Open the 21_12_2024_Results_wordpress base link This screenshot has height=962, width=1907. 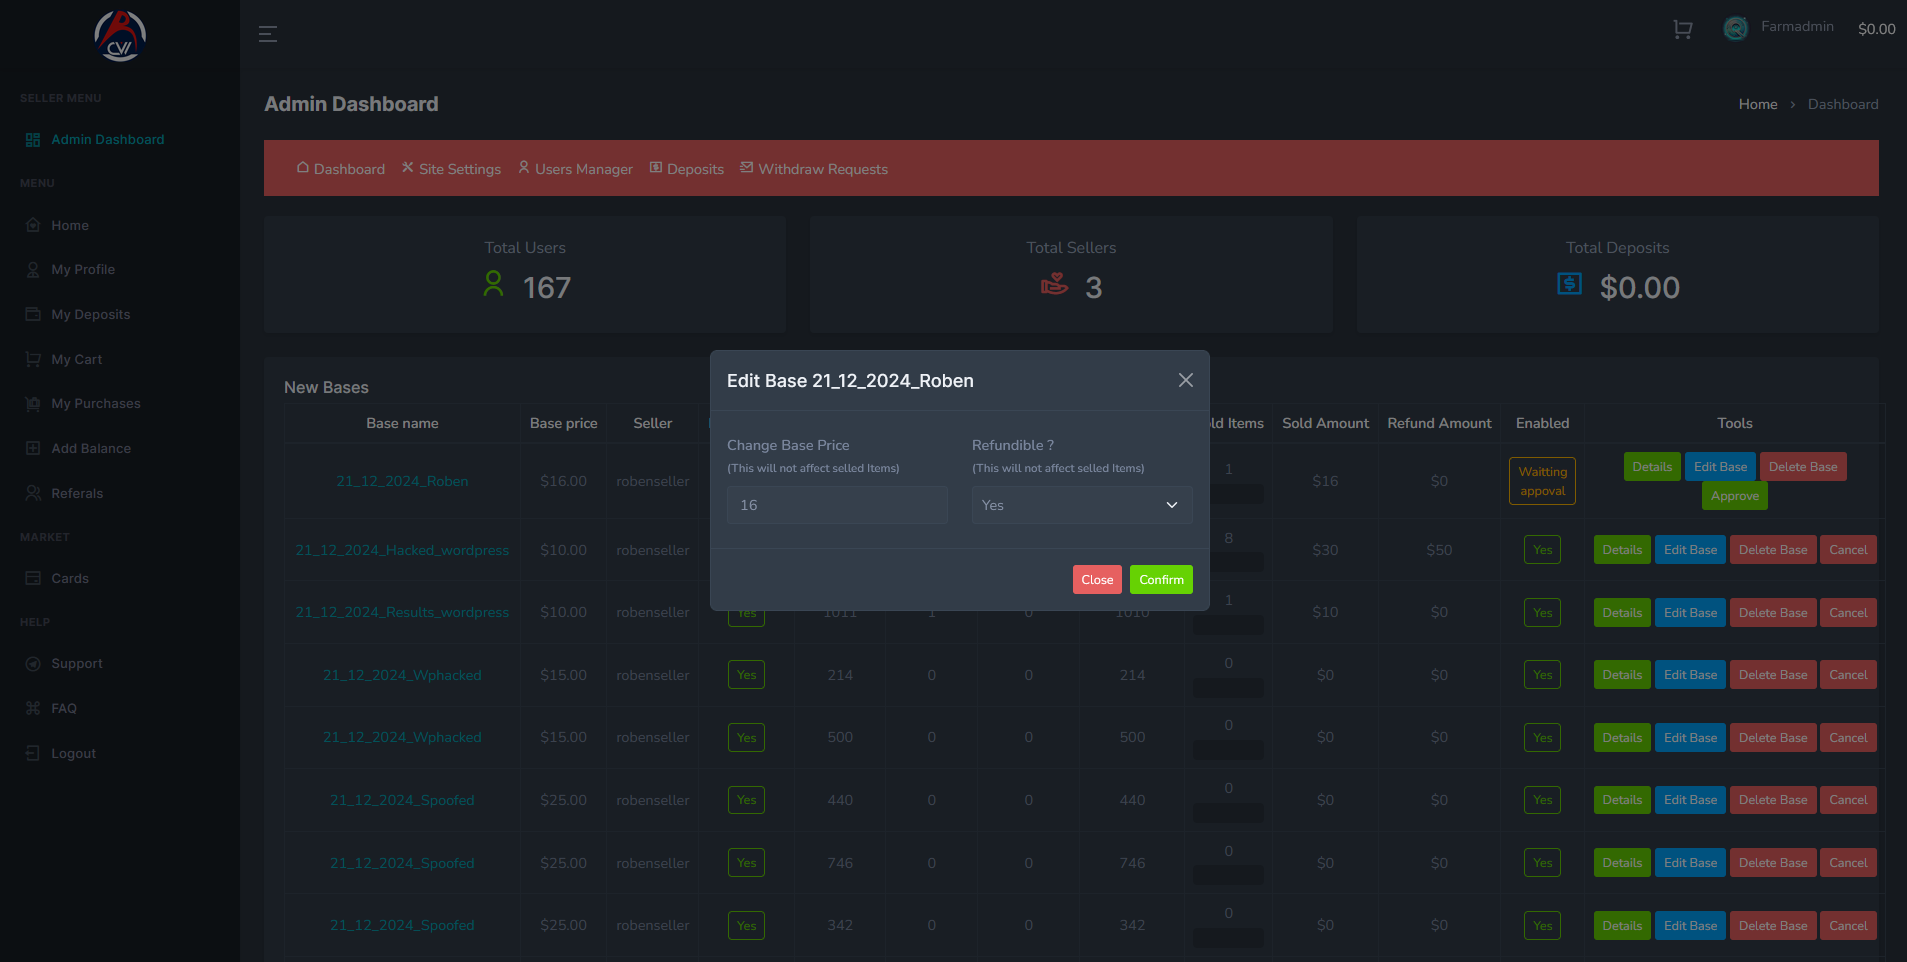pos(402,612)
